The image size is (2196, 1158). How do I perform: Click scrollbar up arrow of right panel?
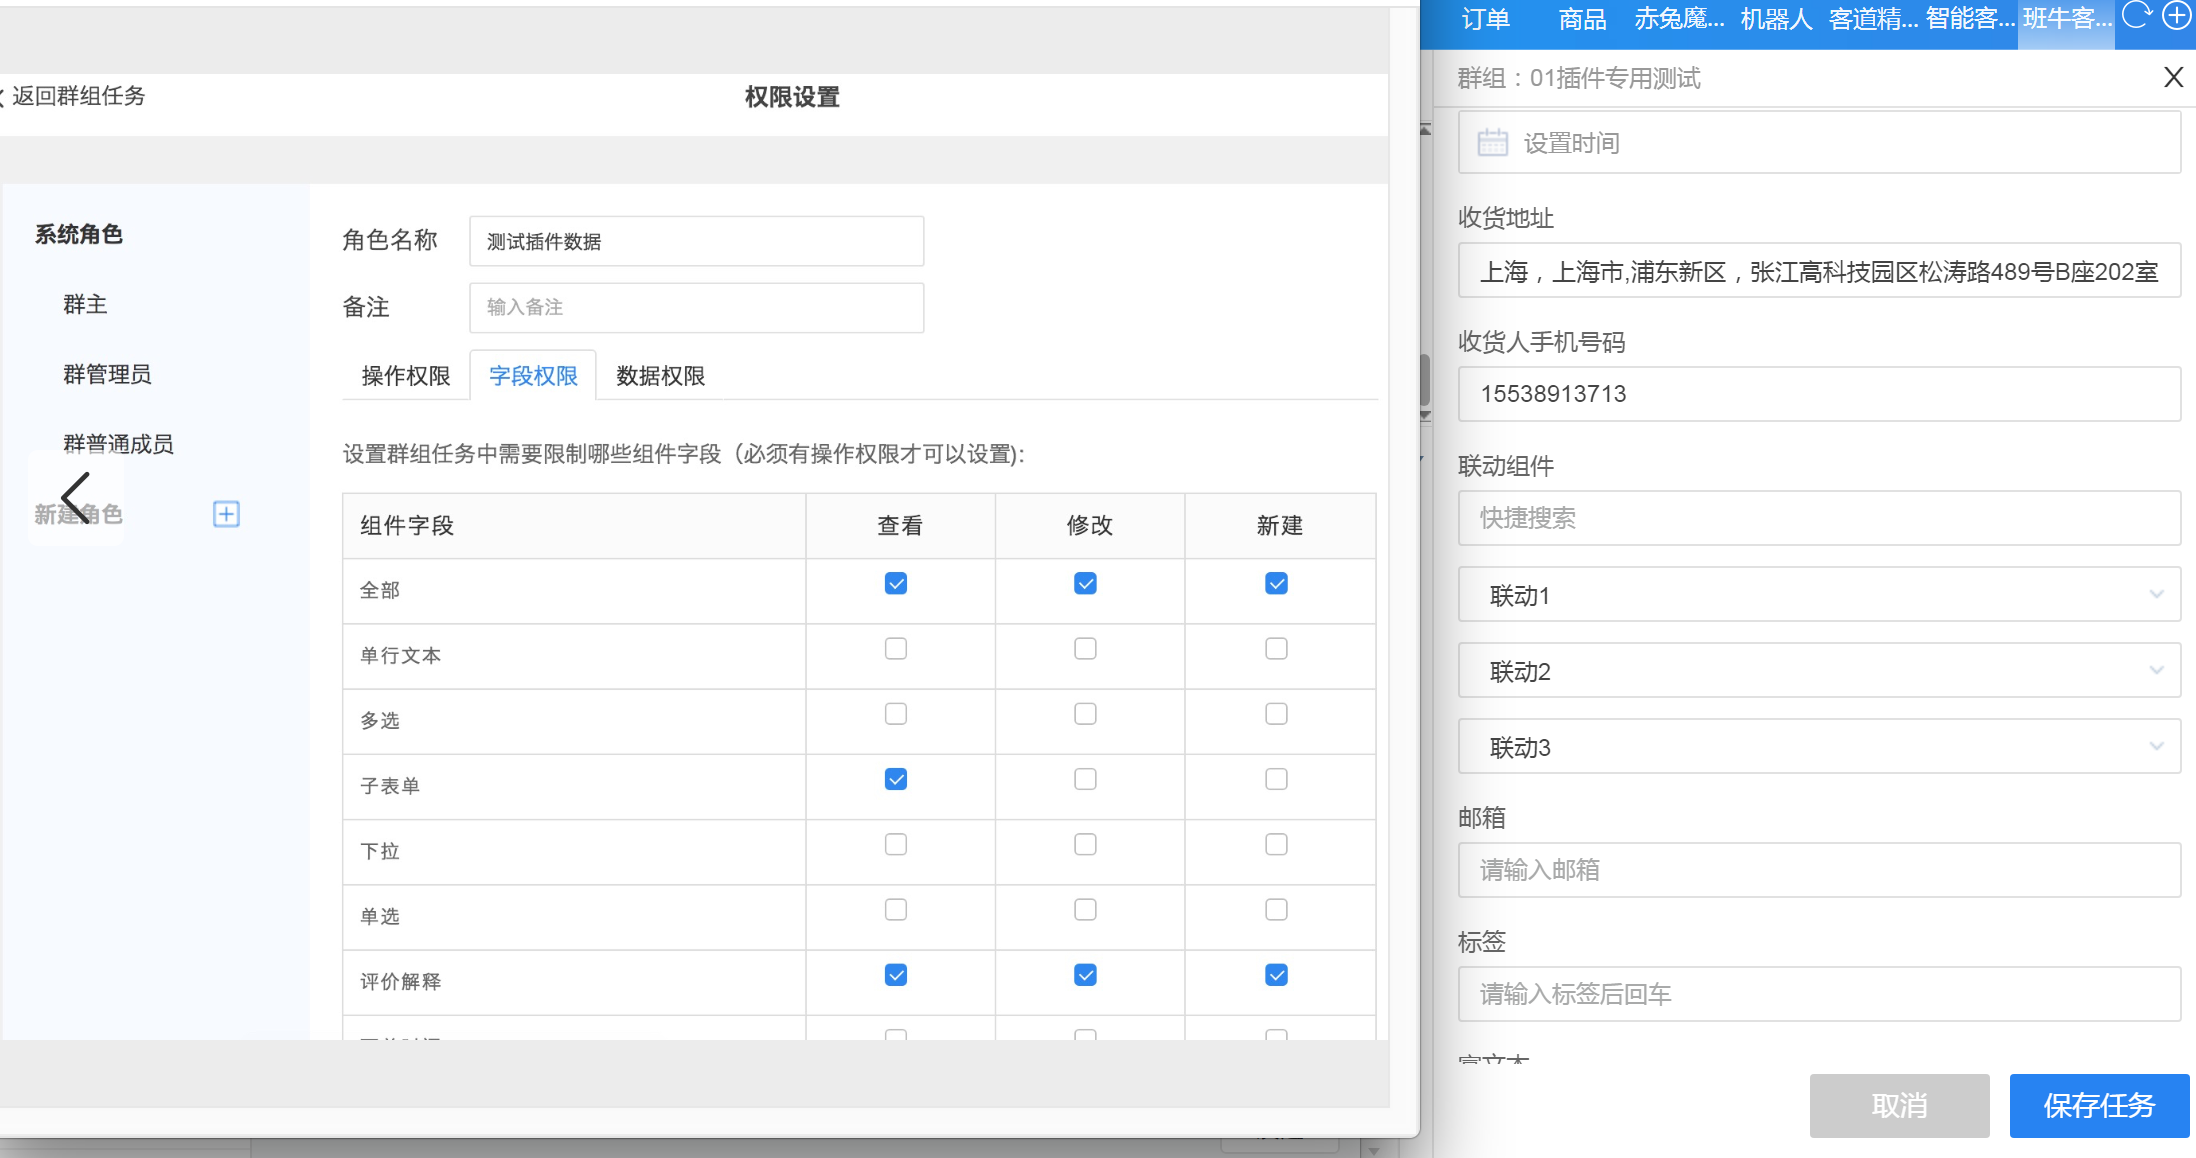[x=1425, y=130]
